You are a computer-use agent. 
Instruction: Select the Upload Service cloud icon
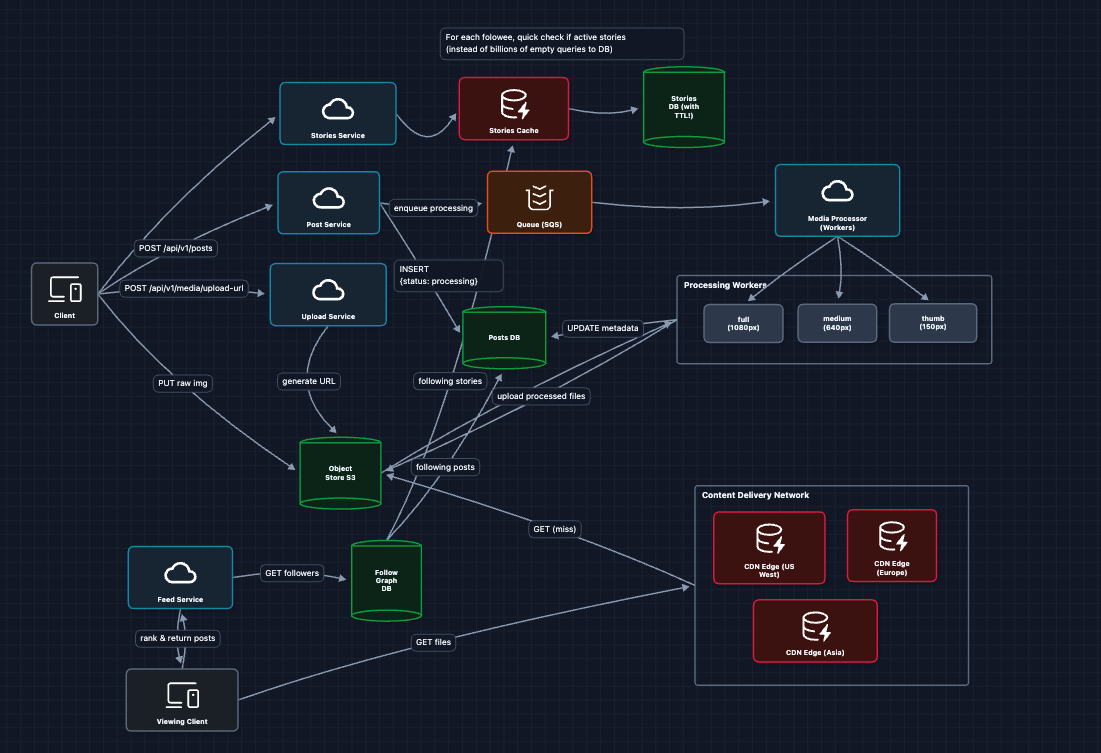pyautogui.click(x=328, y=290)
